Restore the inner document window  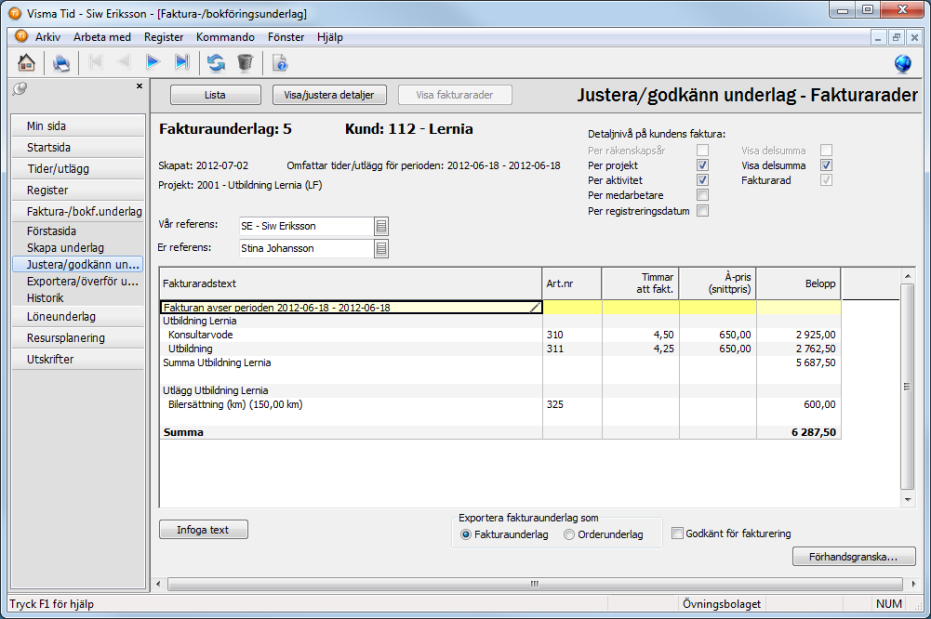tap(896, 37)
